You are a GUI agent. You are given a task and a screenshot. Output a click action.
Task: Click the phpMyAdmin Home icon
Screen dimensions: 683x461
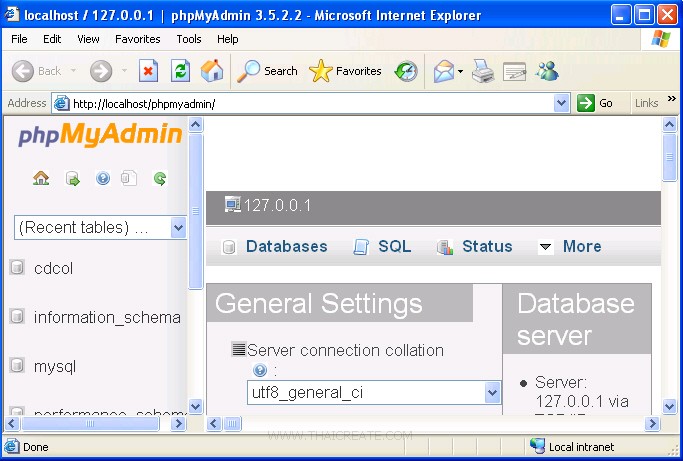tap(41, 178)
